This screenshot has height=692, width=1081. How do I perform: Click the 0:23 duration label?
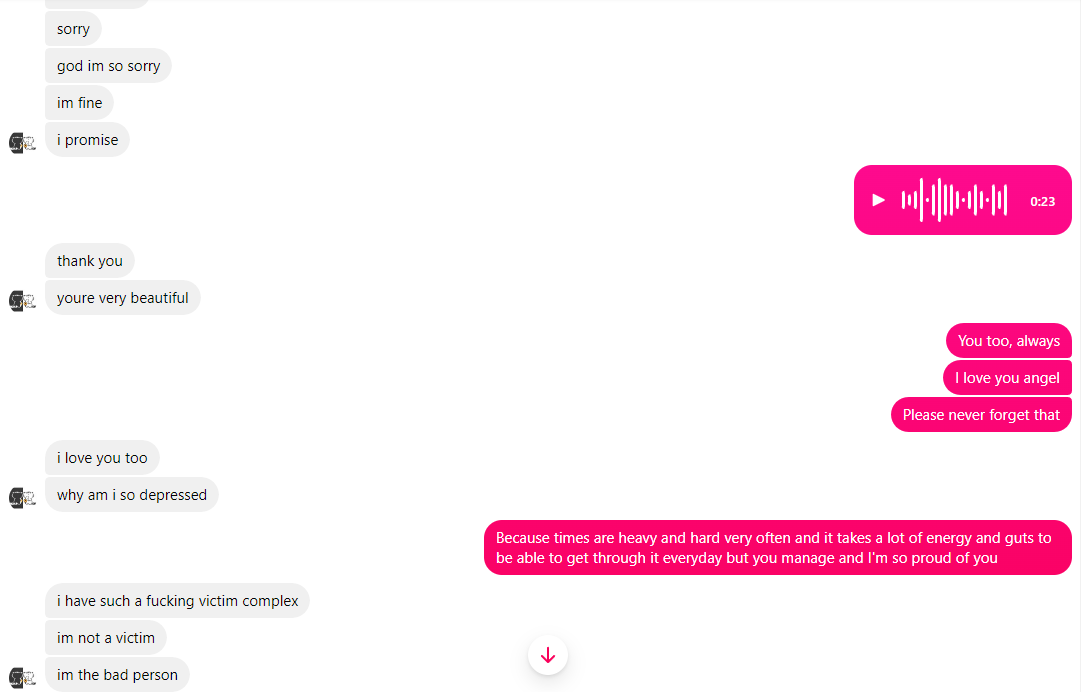tap(1042, 201)
